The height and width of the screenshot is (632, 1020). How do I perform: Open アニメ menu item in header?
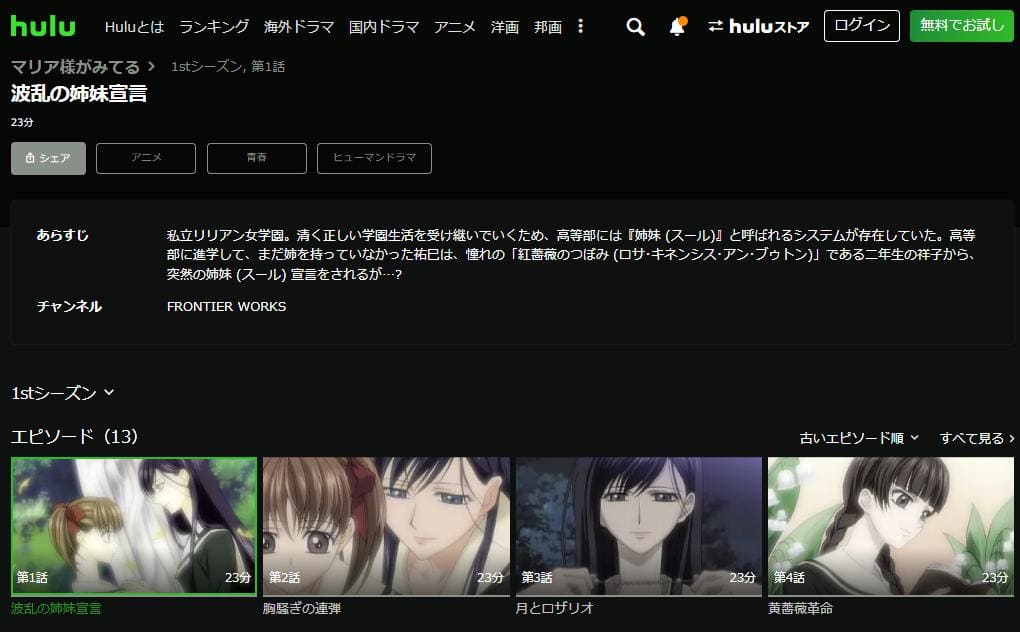coord(455,27)
